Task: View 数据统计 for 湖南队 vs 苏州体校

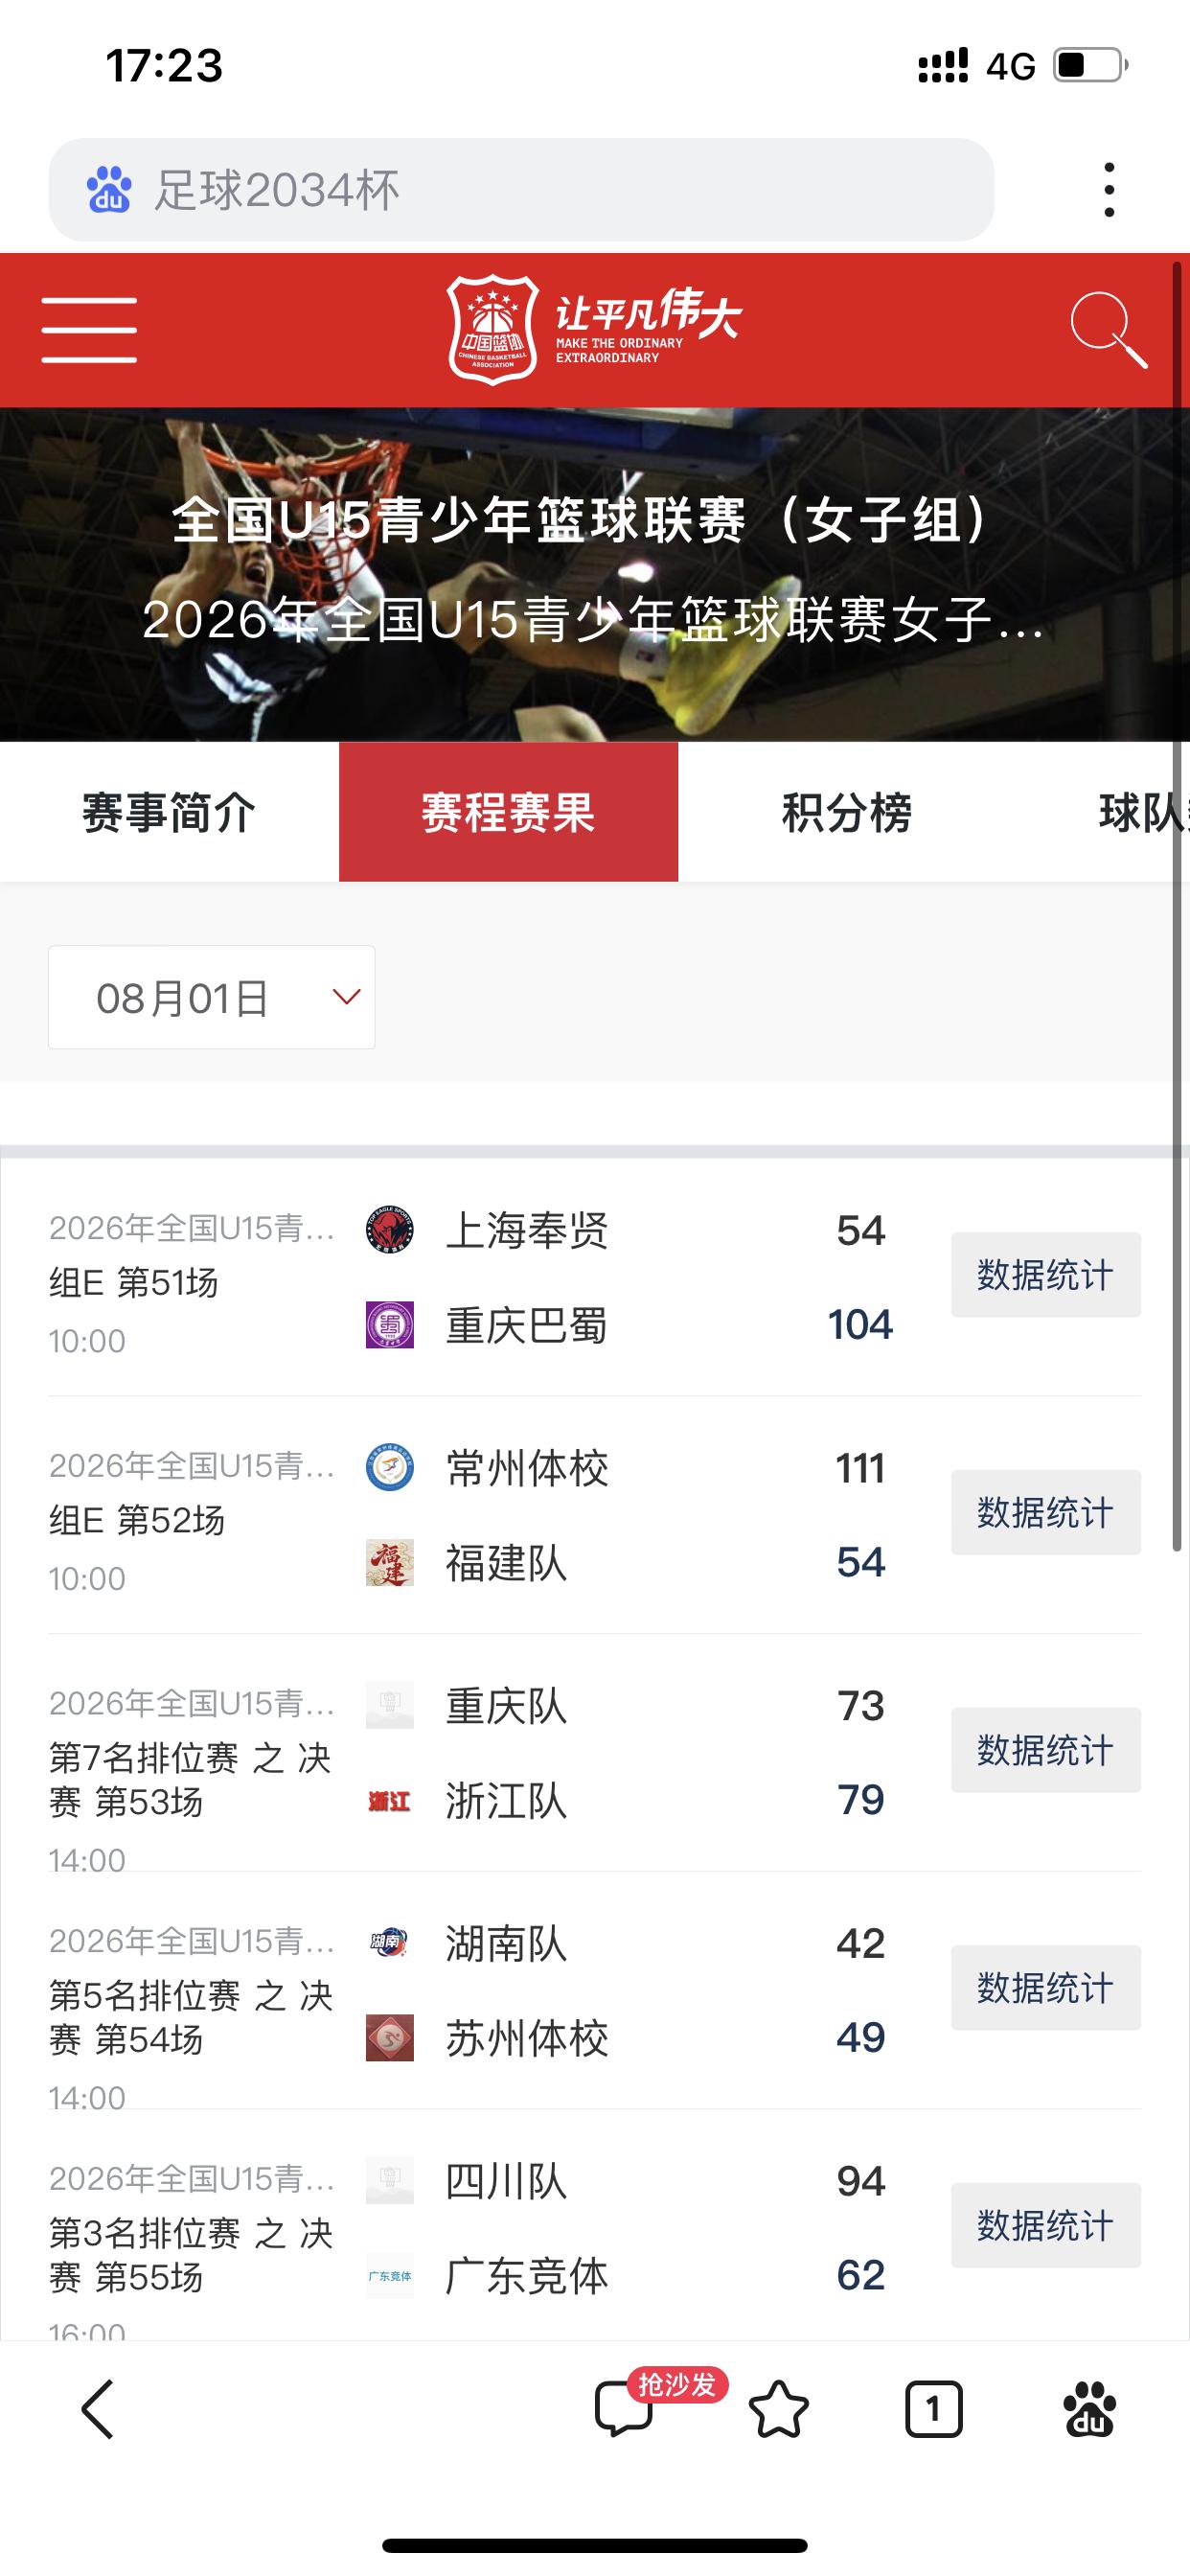Action: coord(1046,1987)
